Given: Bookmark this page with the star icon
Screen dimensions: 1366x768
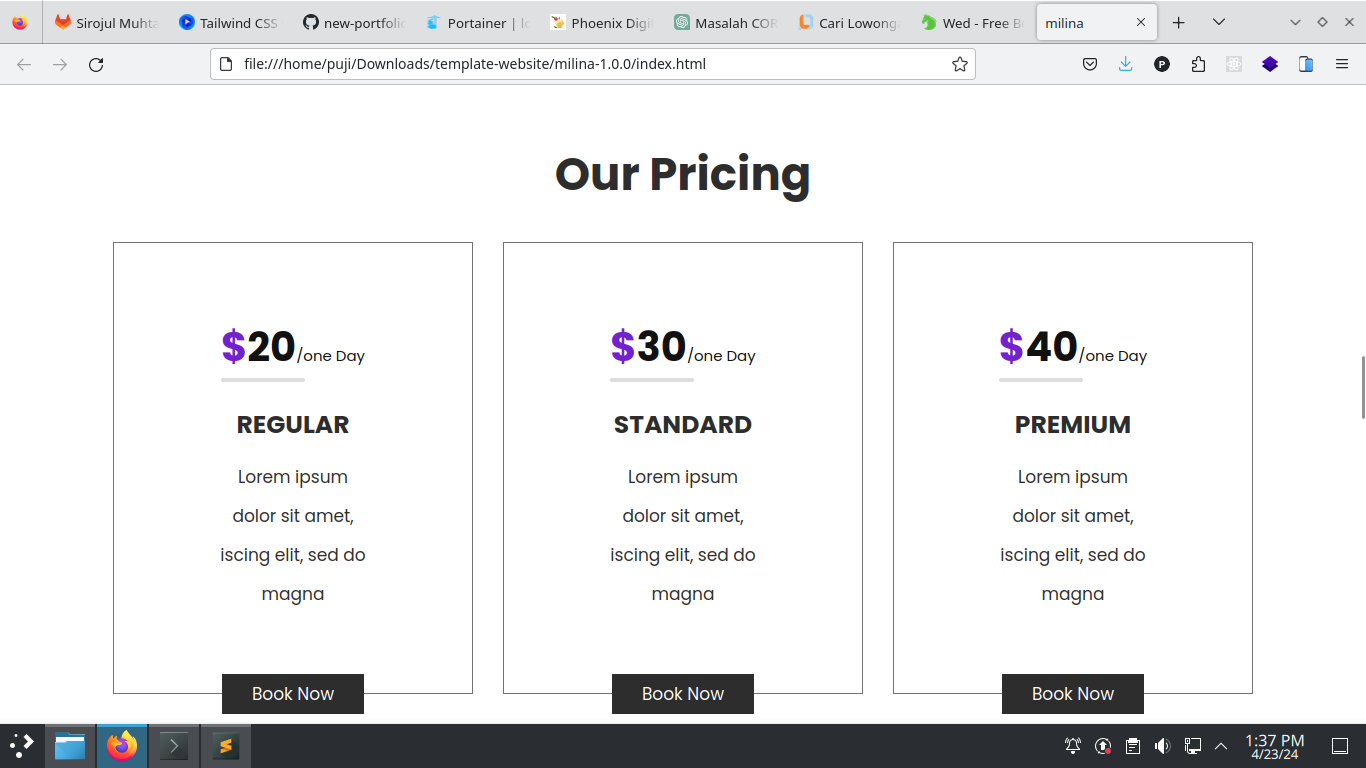Looking at the screenshot, I should pos(960,64).
